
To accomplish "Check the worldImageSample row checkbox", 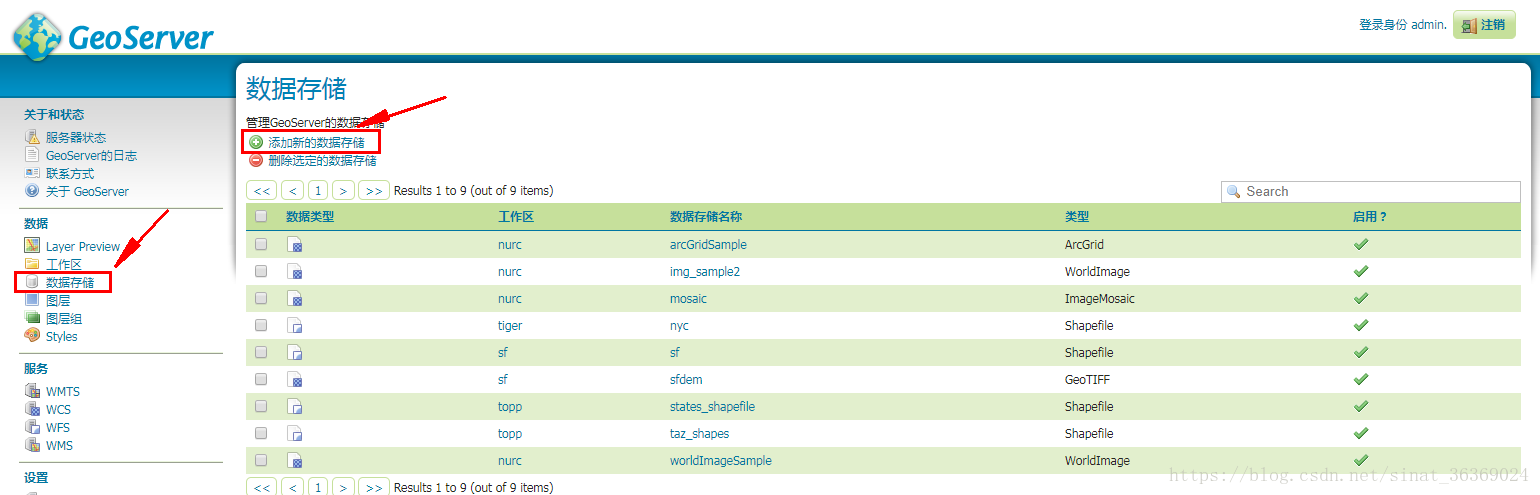I will pos(261,460).
